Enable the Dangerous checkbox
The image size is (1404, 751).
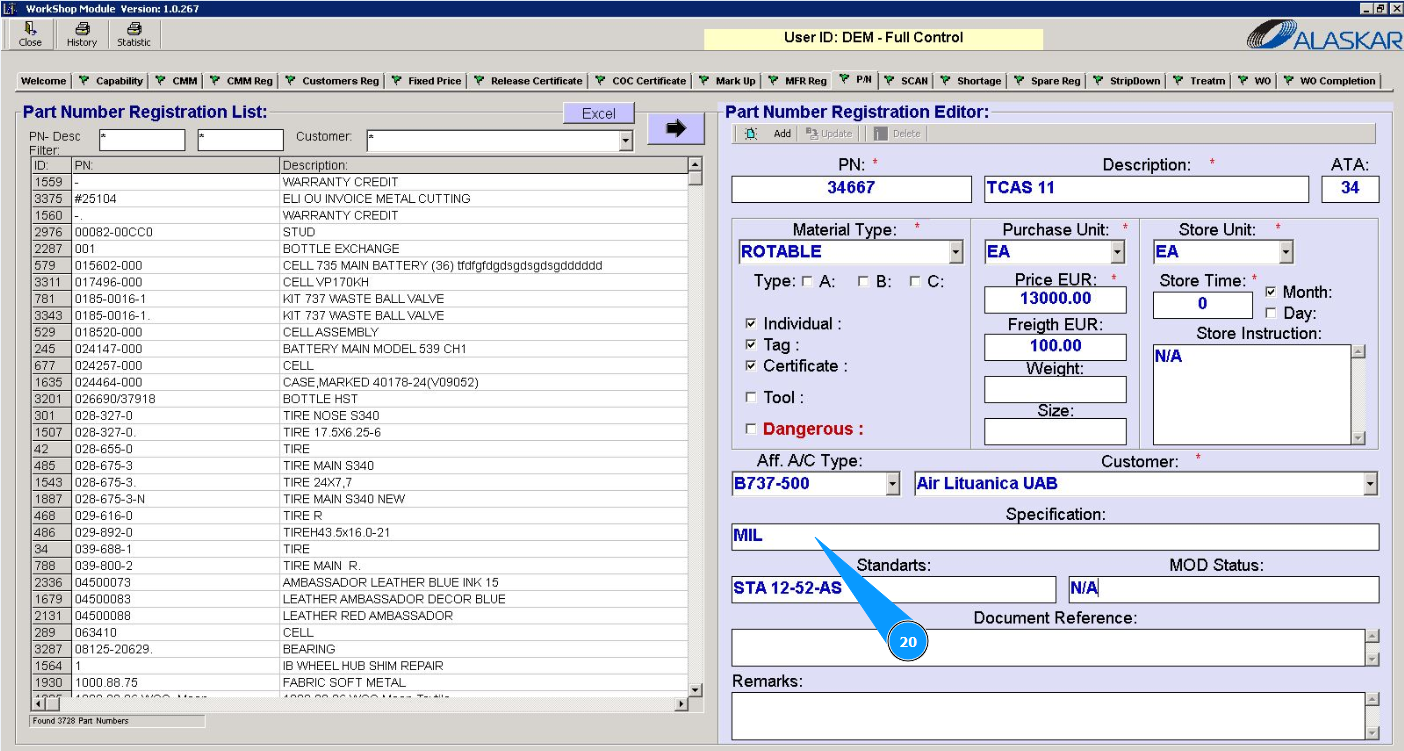click(751, 430)
